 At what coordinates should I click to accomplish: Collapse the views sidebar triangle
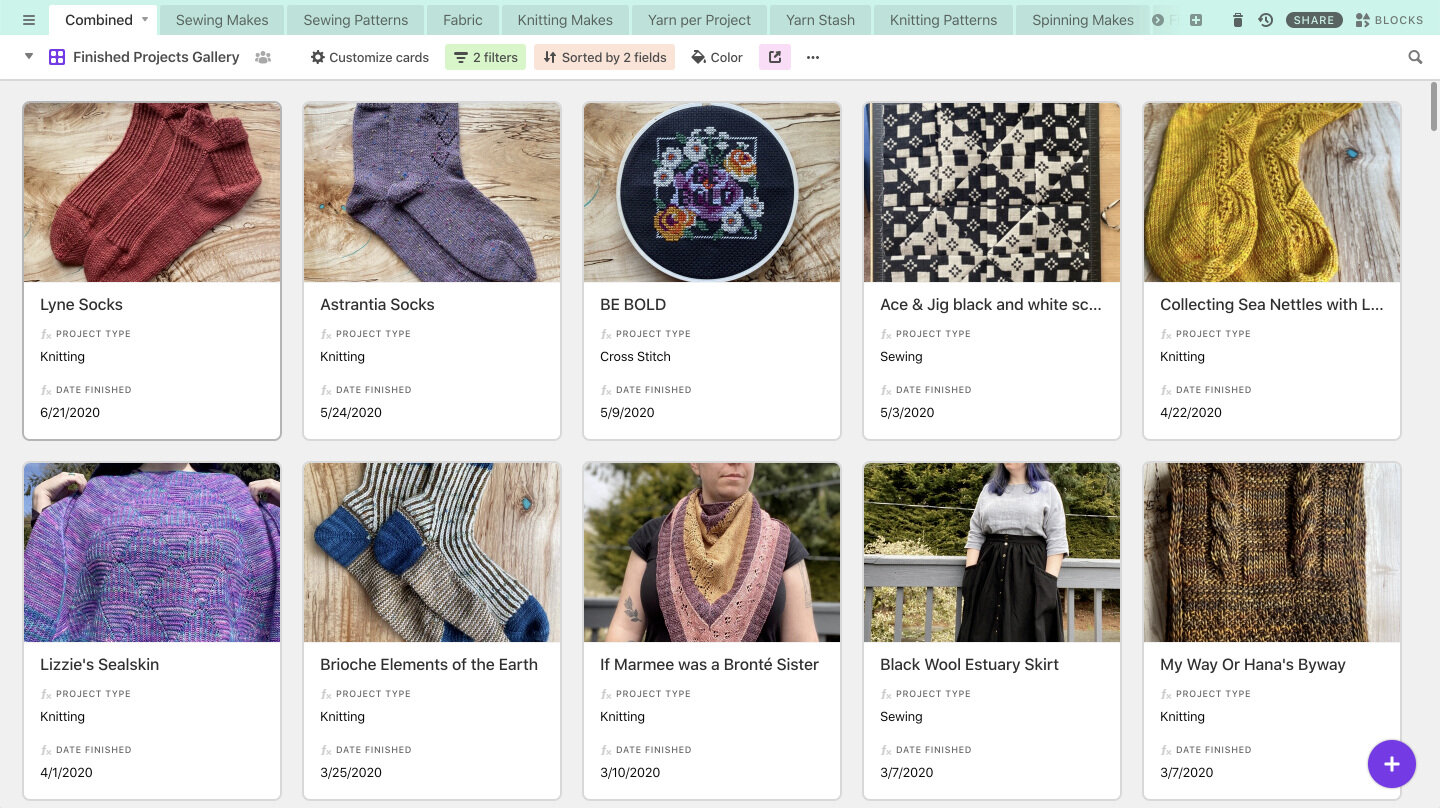click(x=29, y=57)
